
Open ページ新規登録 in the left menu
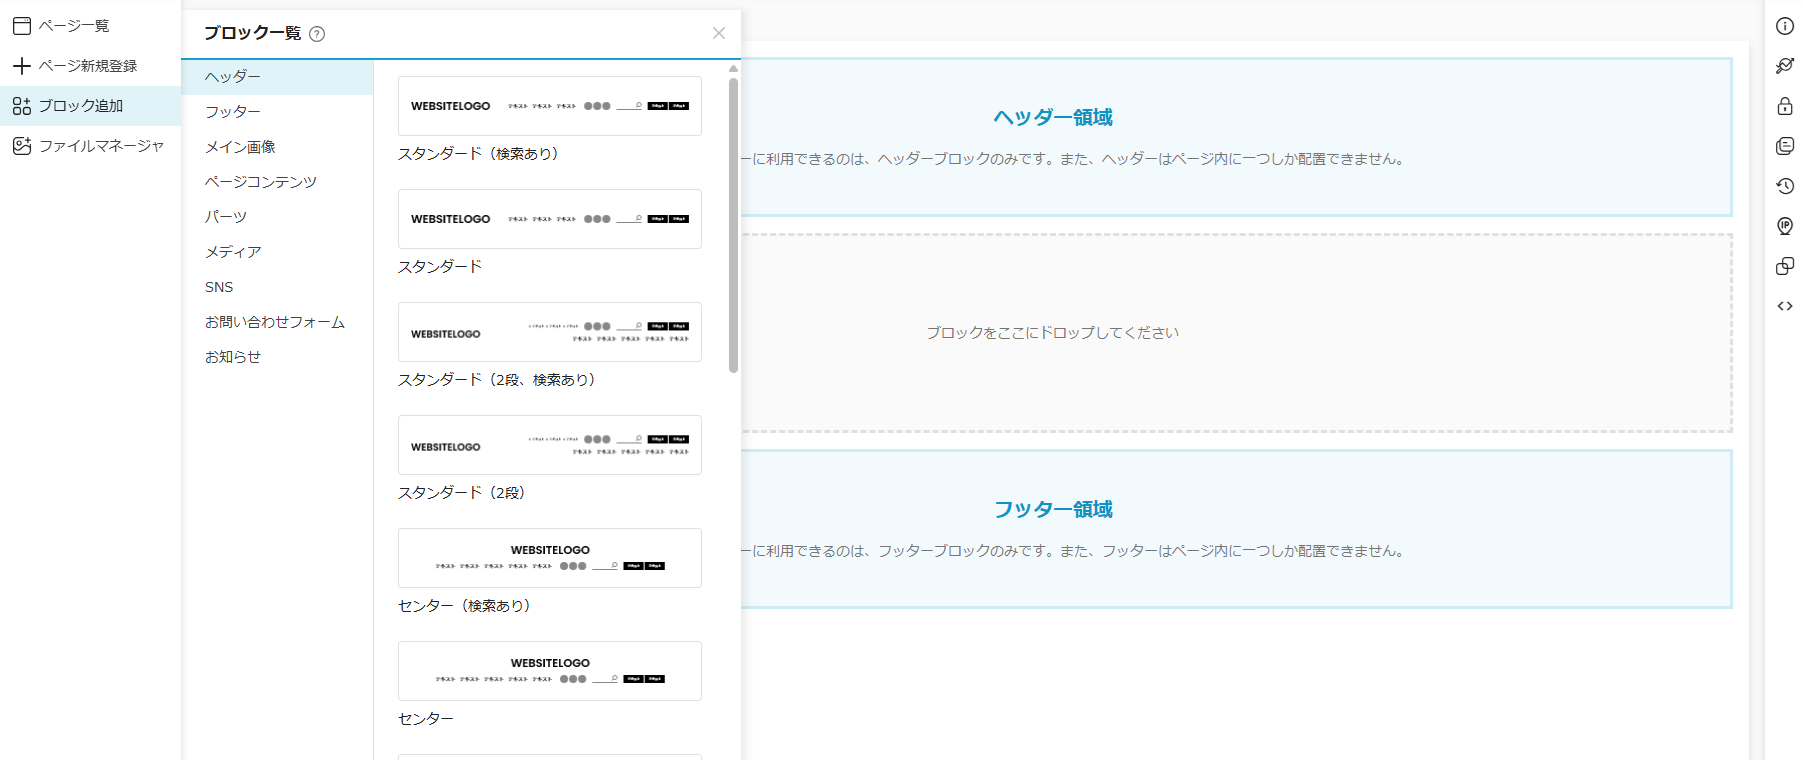[x=88, y=66]
